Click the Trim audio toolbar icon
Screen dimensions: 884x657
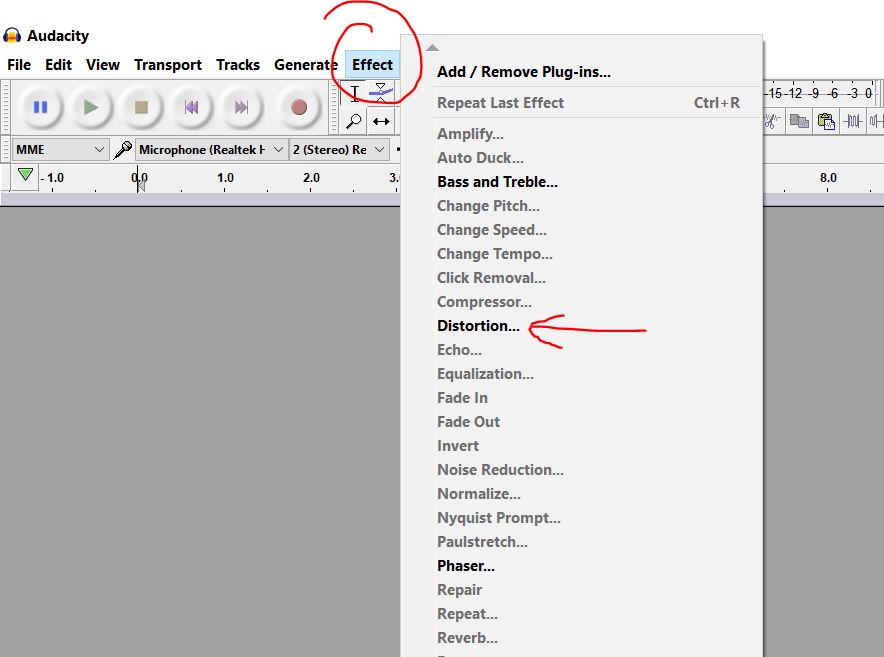852,121
